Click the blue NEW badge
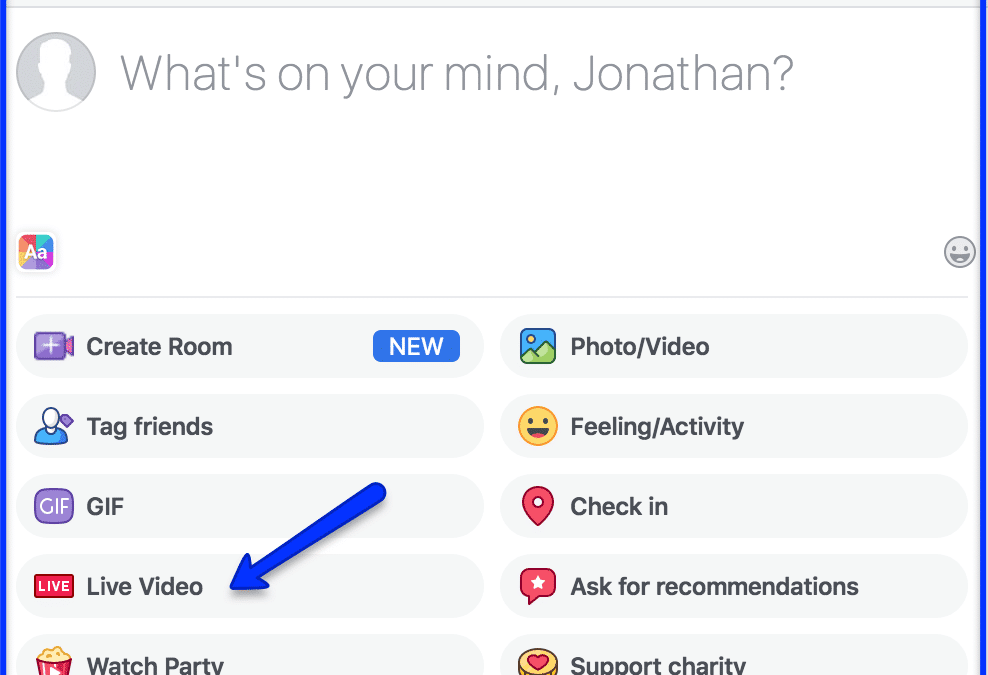 click(416, 346)
